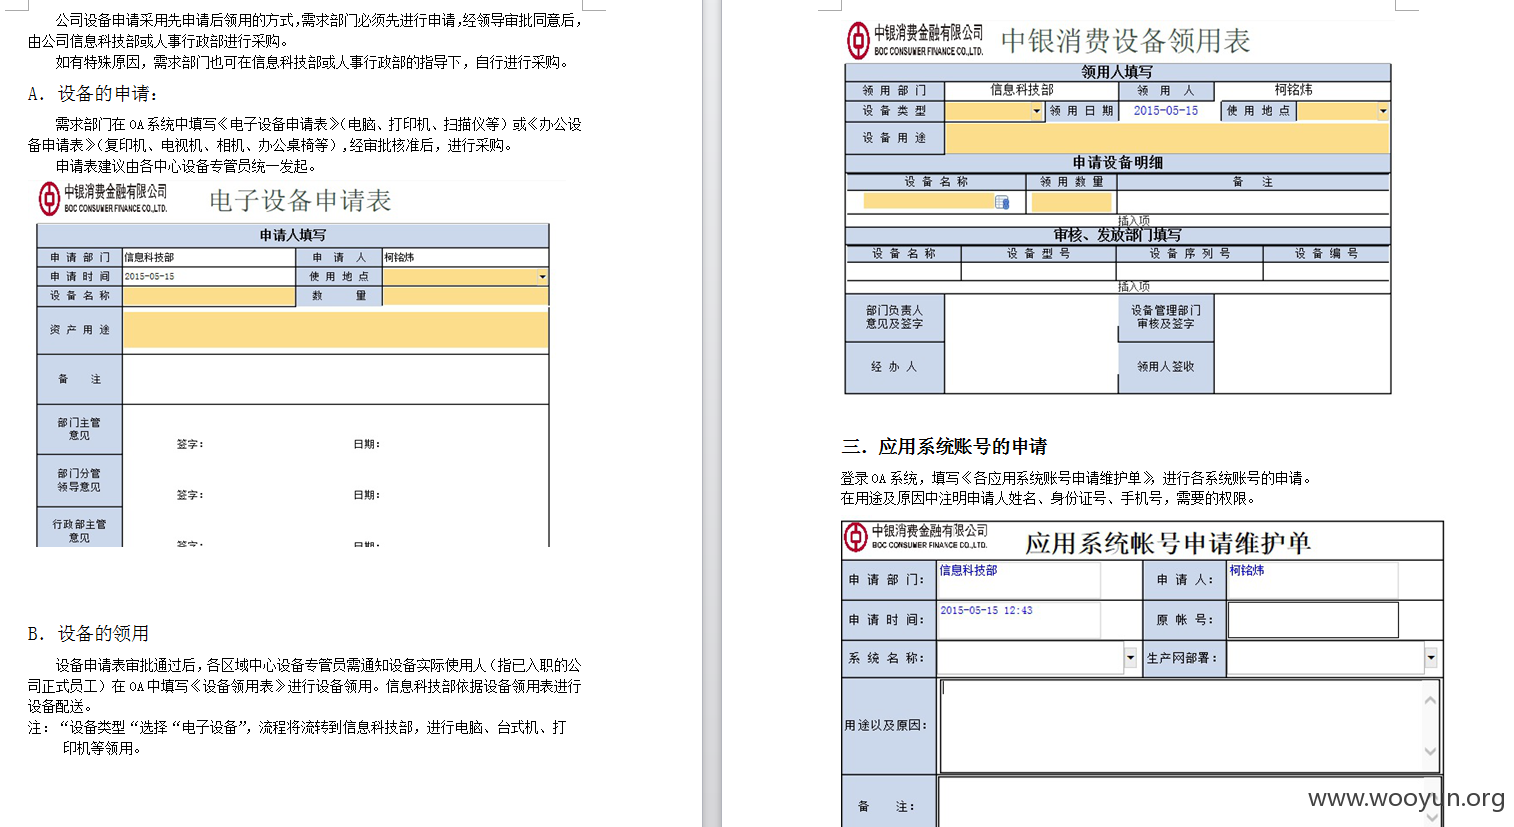Click 申请人 value 柯铭炜 in 电子设备申请表
This screenshot has width=1514, height=827.
tap(399, 257)
